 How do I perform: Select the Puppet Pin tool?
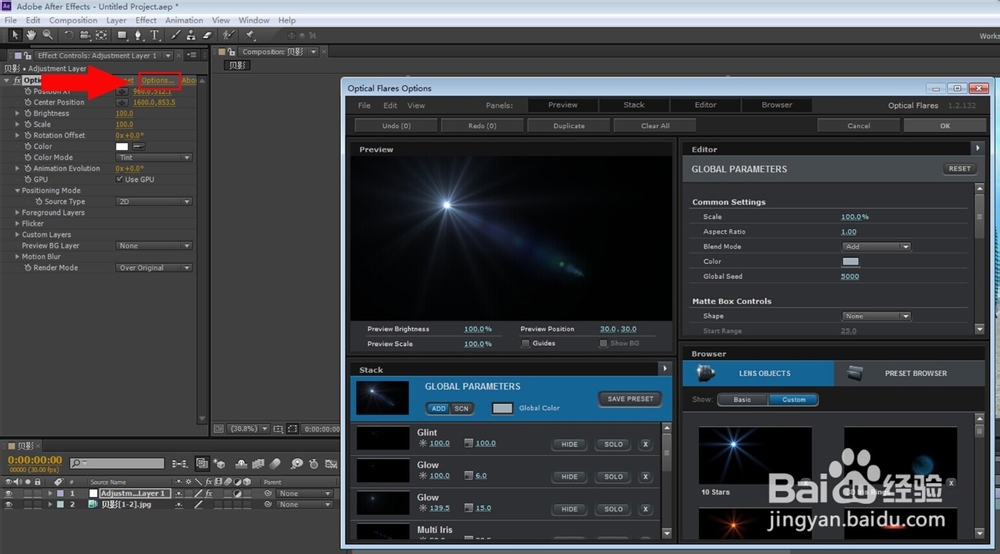(249, 35)
